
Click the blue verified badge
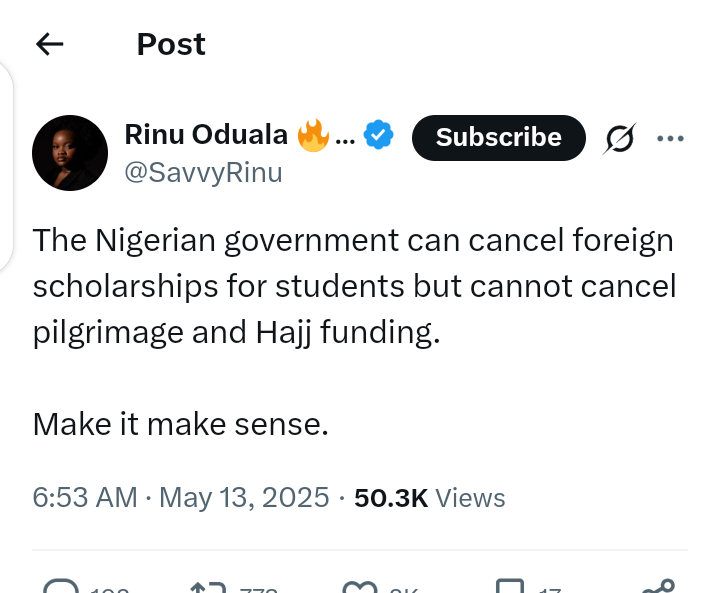point(378,135)
